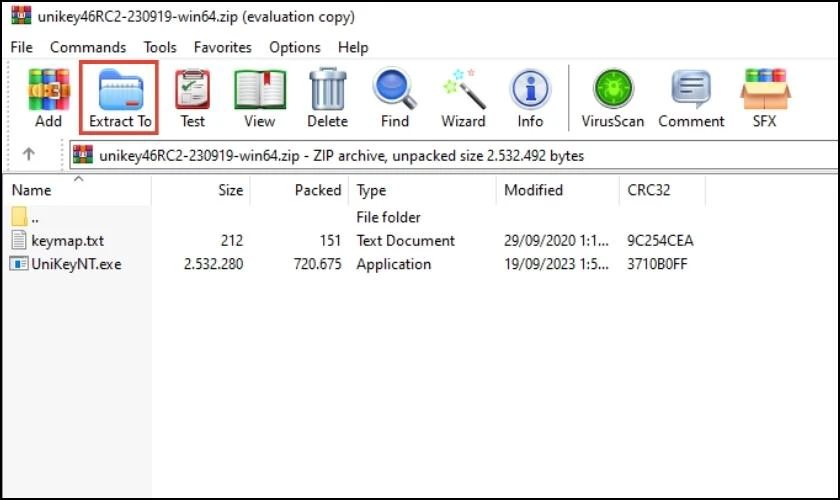The image size is (840, 500).
Task: Click CRC32 value 9C254CEA
Action: [x=660, y=241]
